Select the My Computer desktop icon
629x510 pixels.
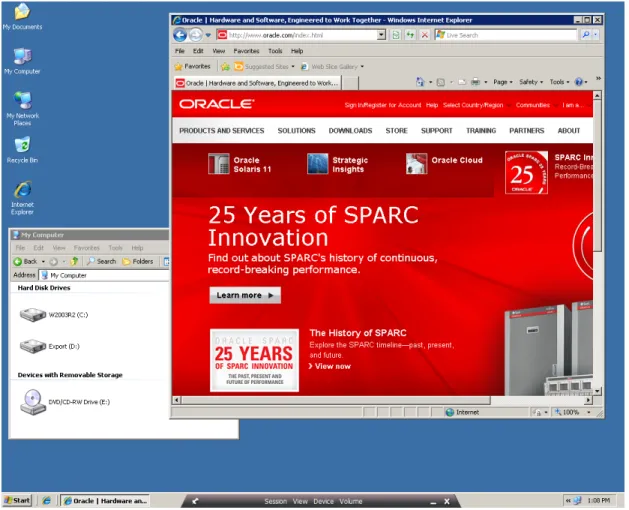point(22,61)
